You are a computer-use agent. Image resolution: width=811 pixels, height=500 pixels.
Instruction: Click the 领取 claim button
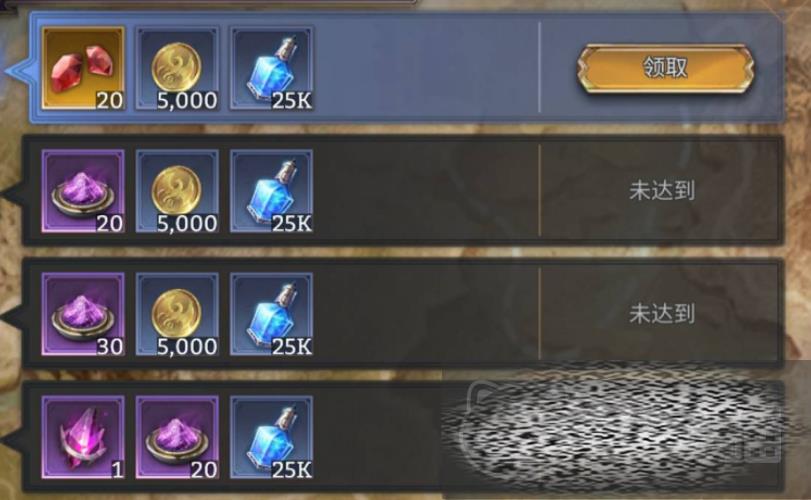coord(665,68)
